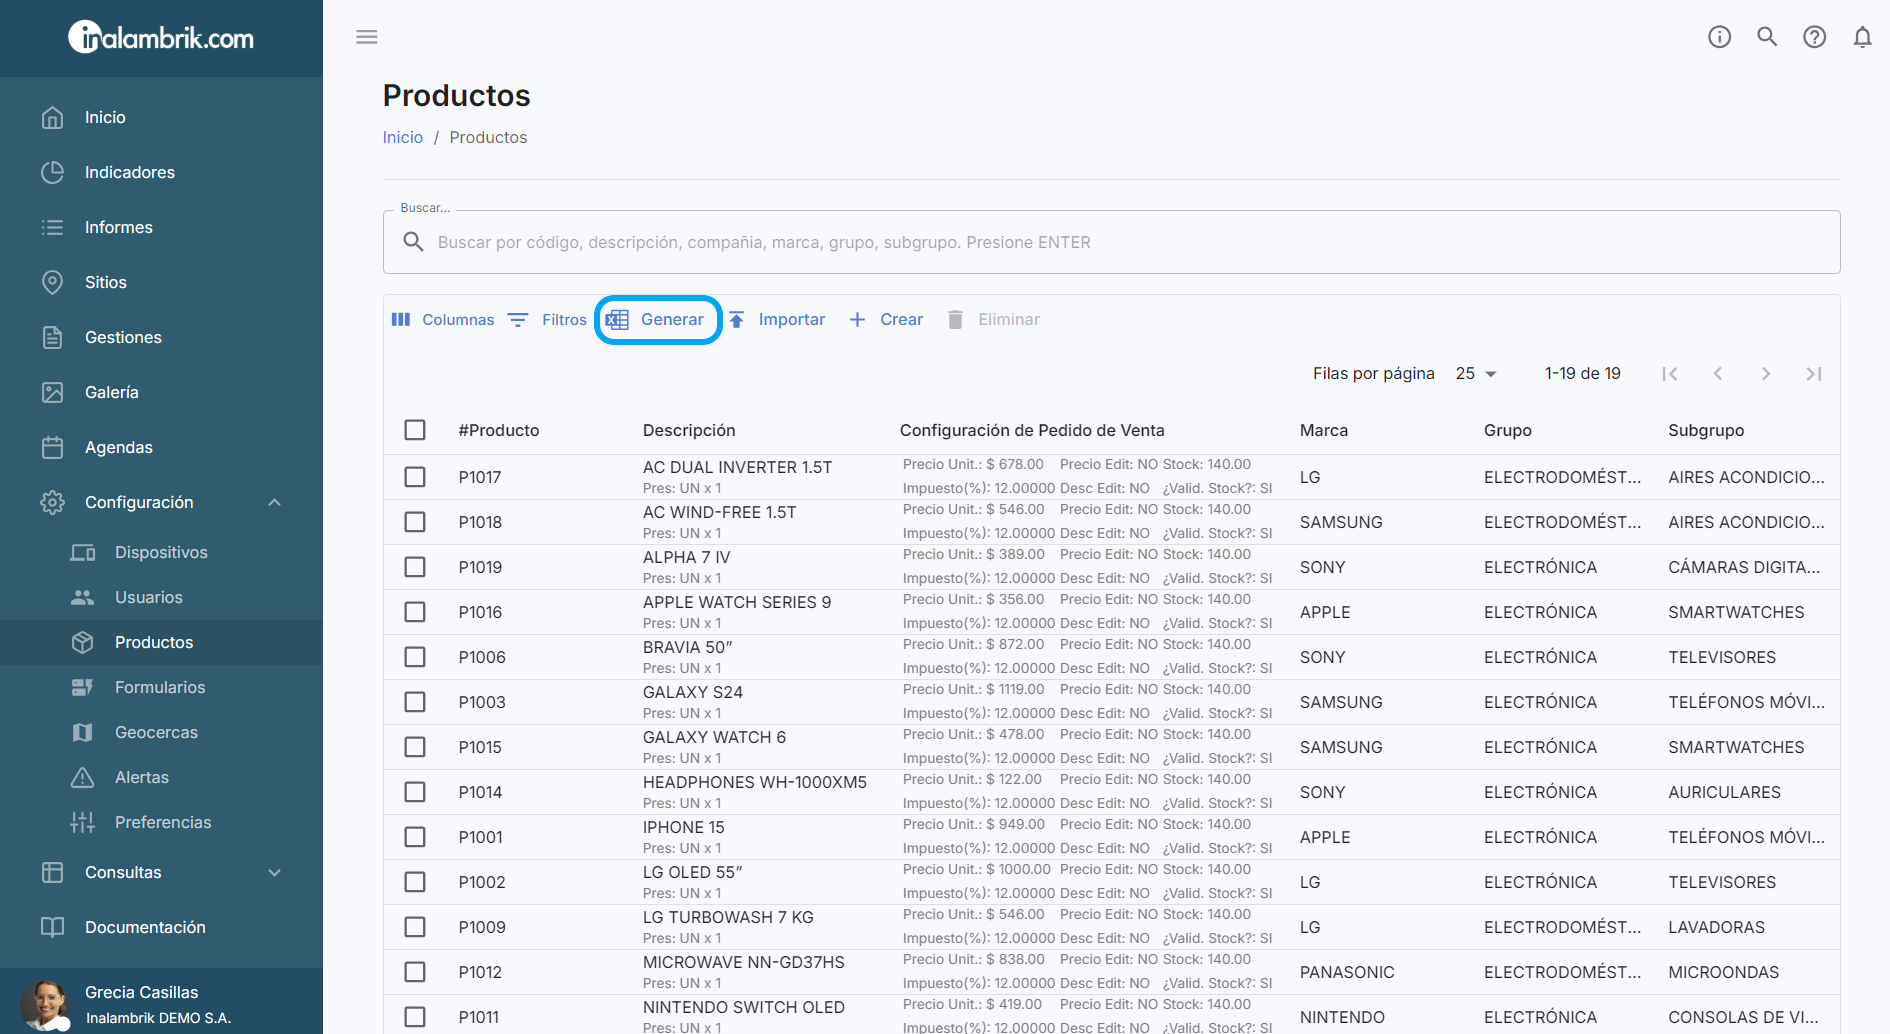The image size is (1890, 1034).
Task: Collapse the Configuración section chevron
Action: tap(275, 502)
